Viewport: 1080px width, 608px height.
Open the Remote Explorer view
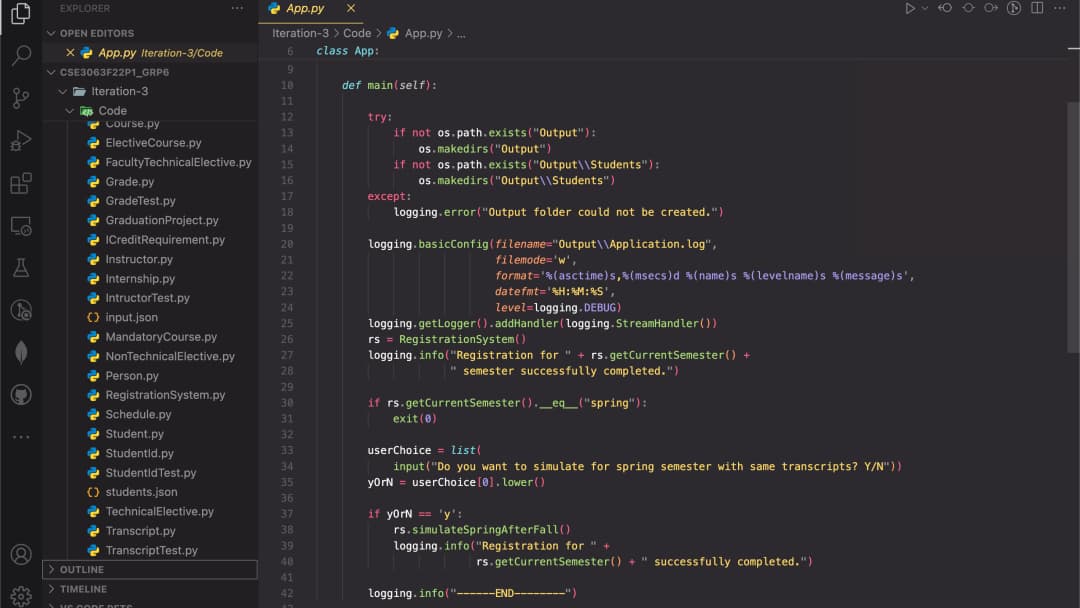(22, 225)
